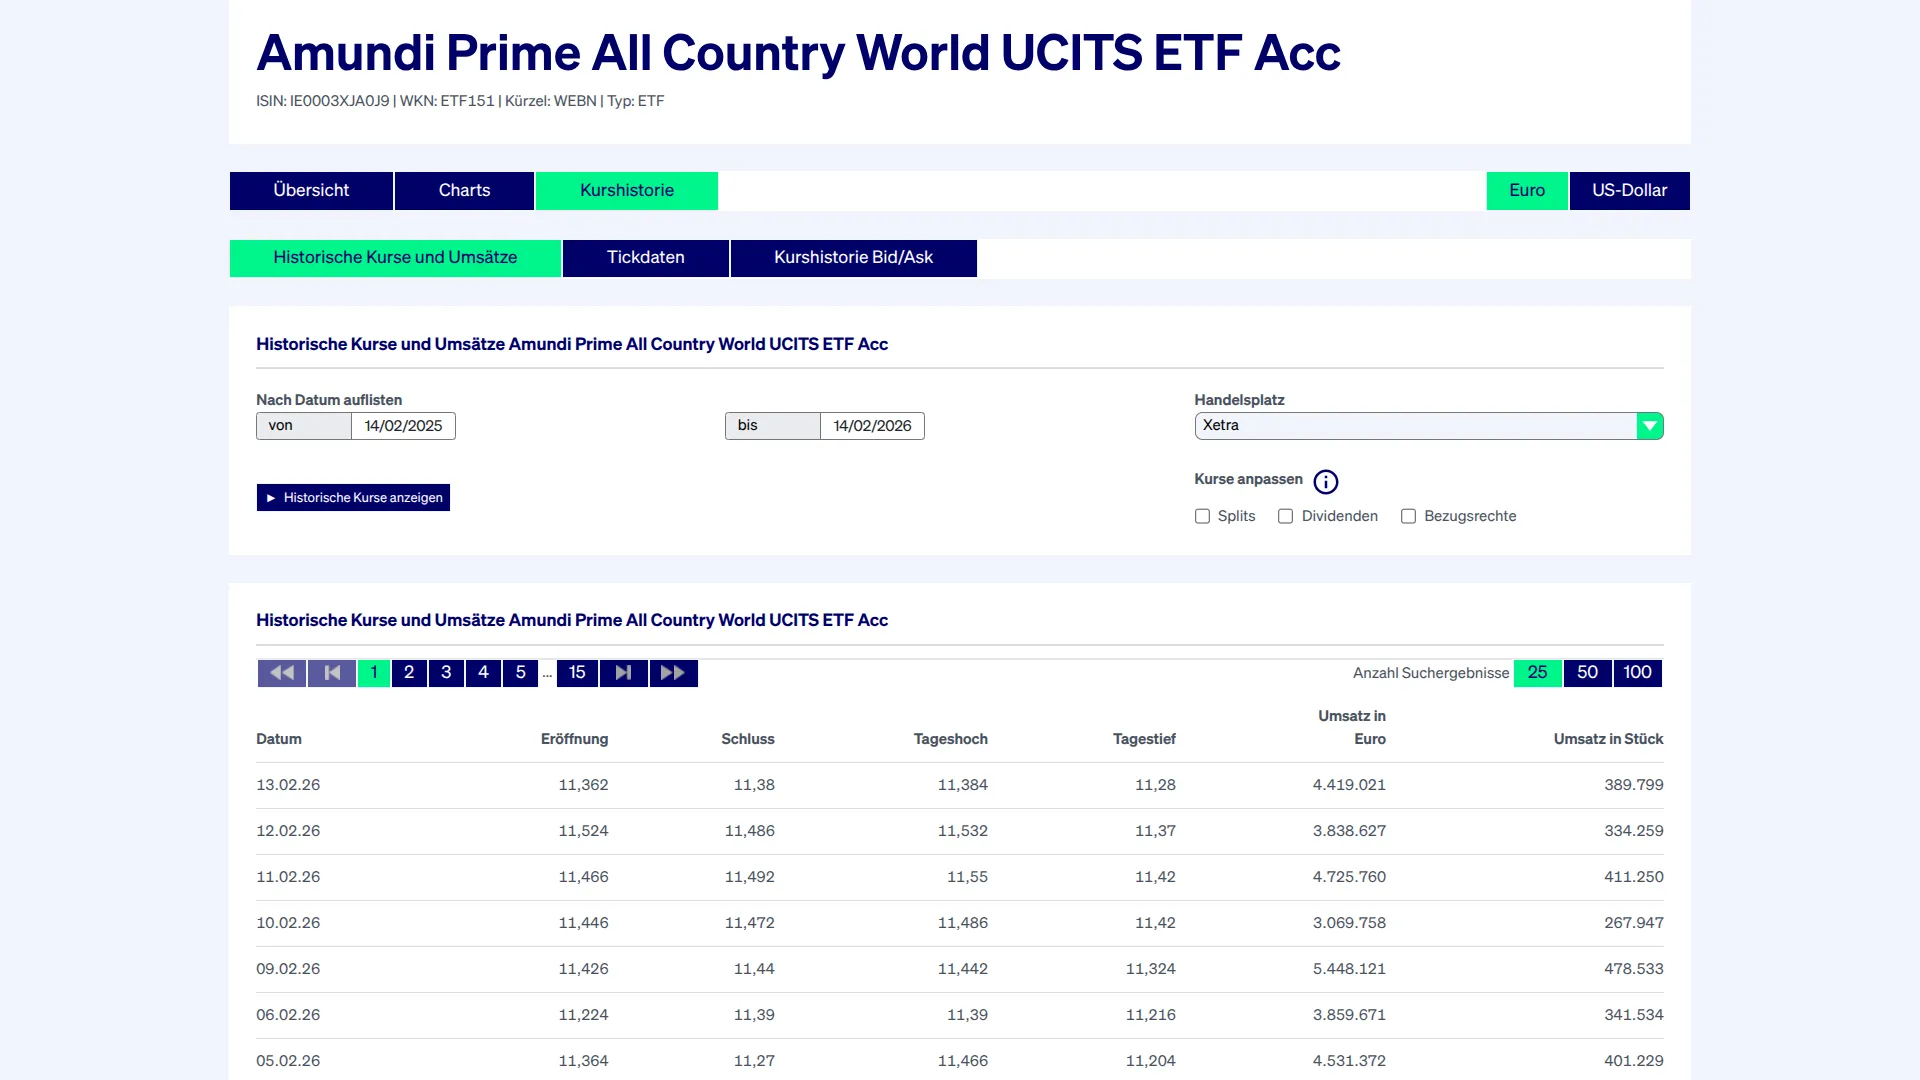Click the fast-forward double-arrow pagination icon

[673, 673]
